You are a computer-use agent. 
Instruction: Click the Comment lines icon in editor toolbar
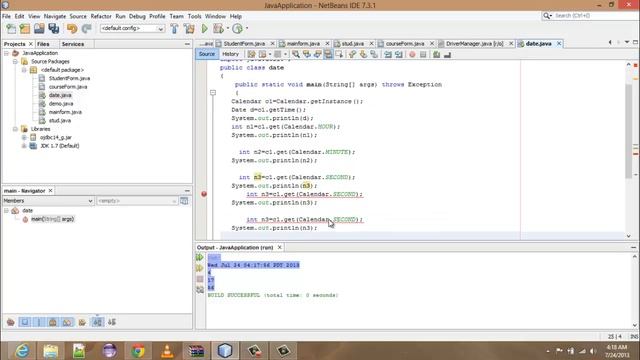436,54
